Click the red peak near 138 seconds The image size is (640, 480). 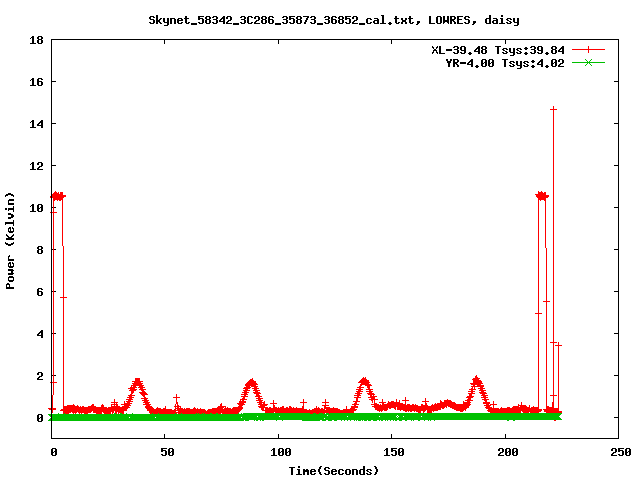364,382
